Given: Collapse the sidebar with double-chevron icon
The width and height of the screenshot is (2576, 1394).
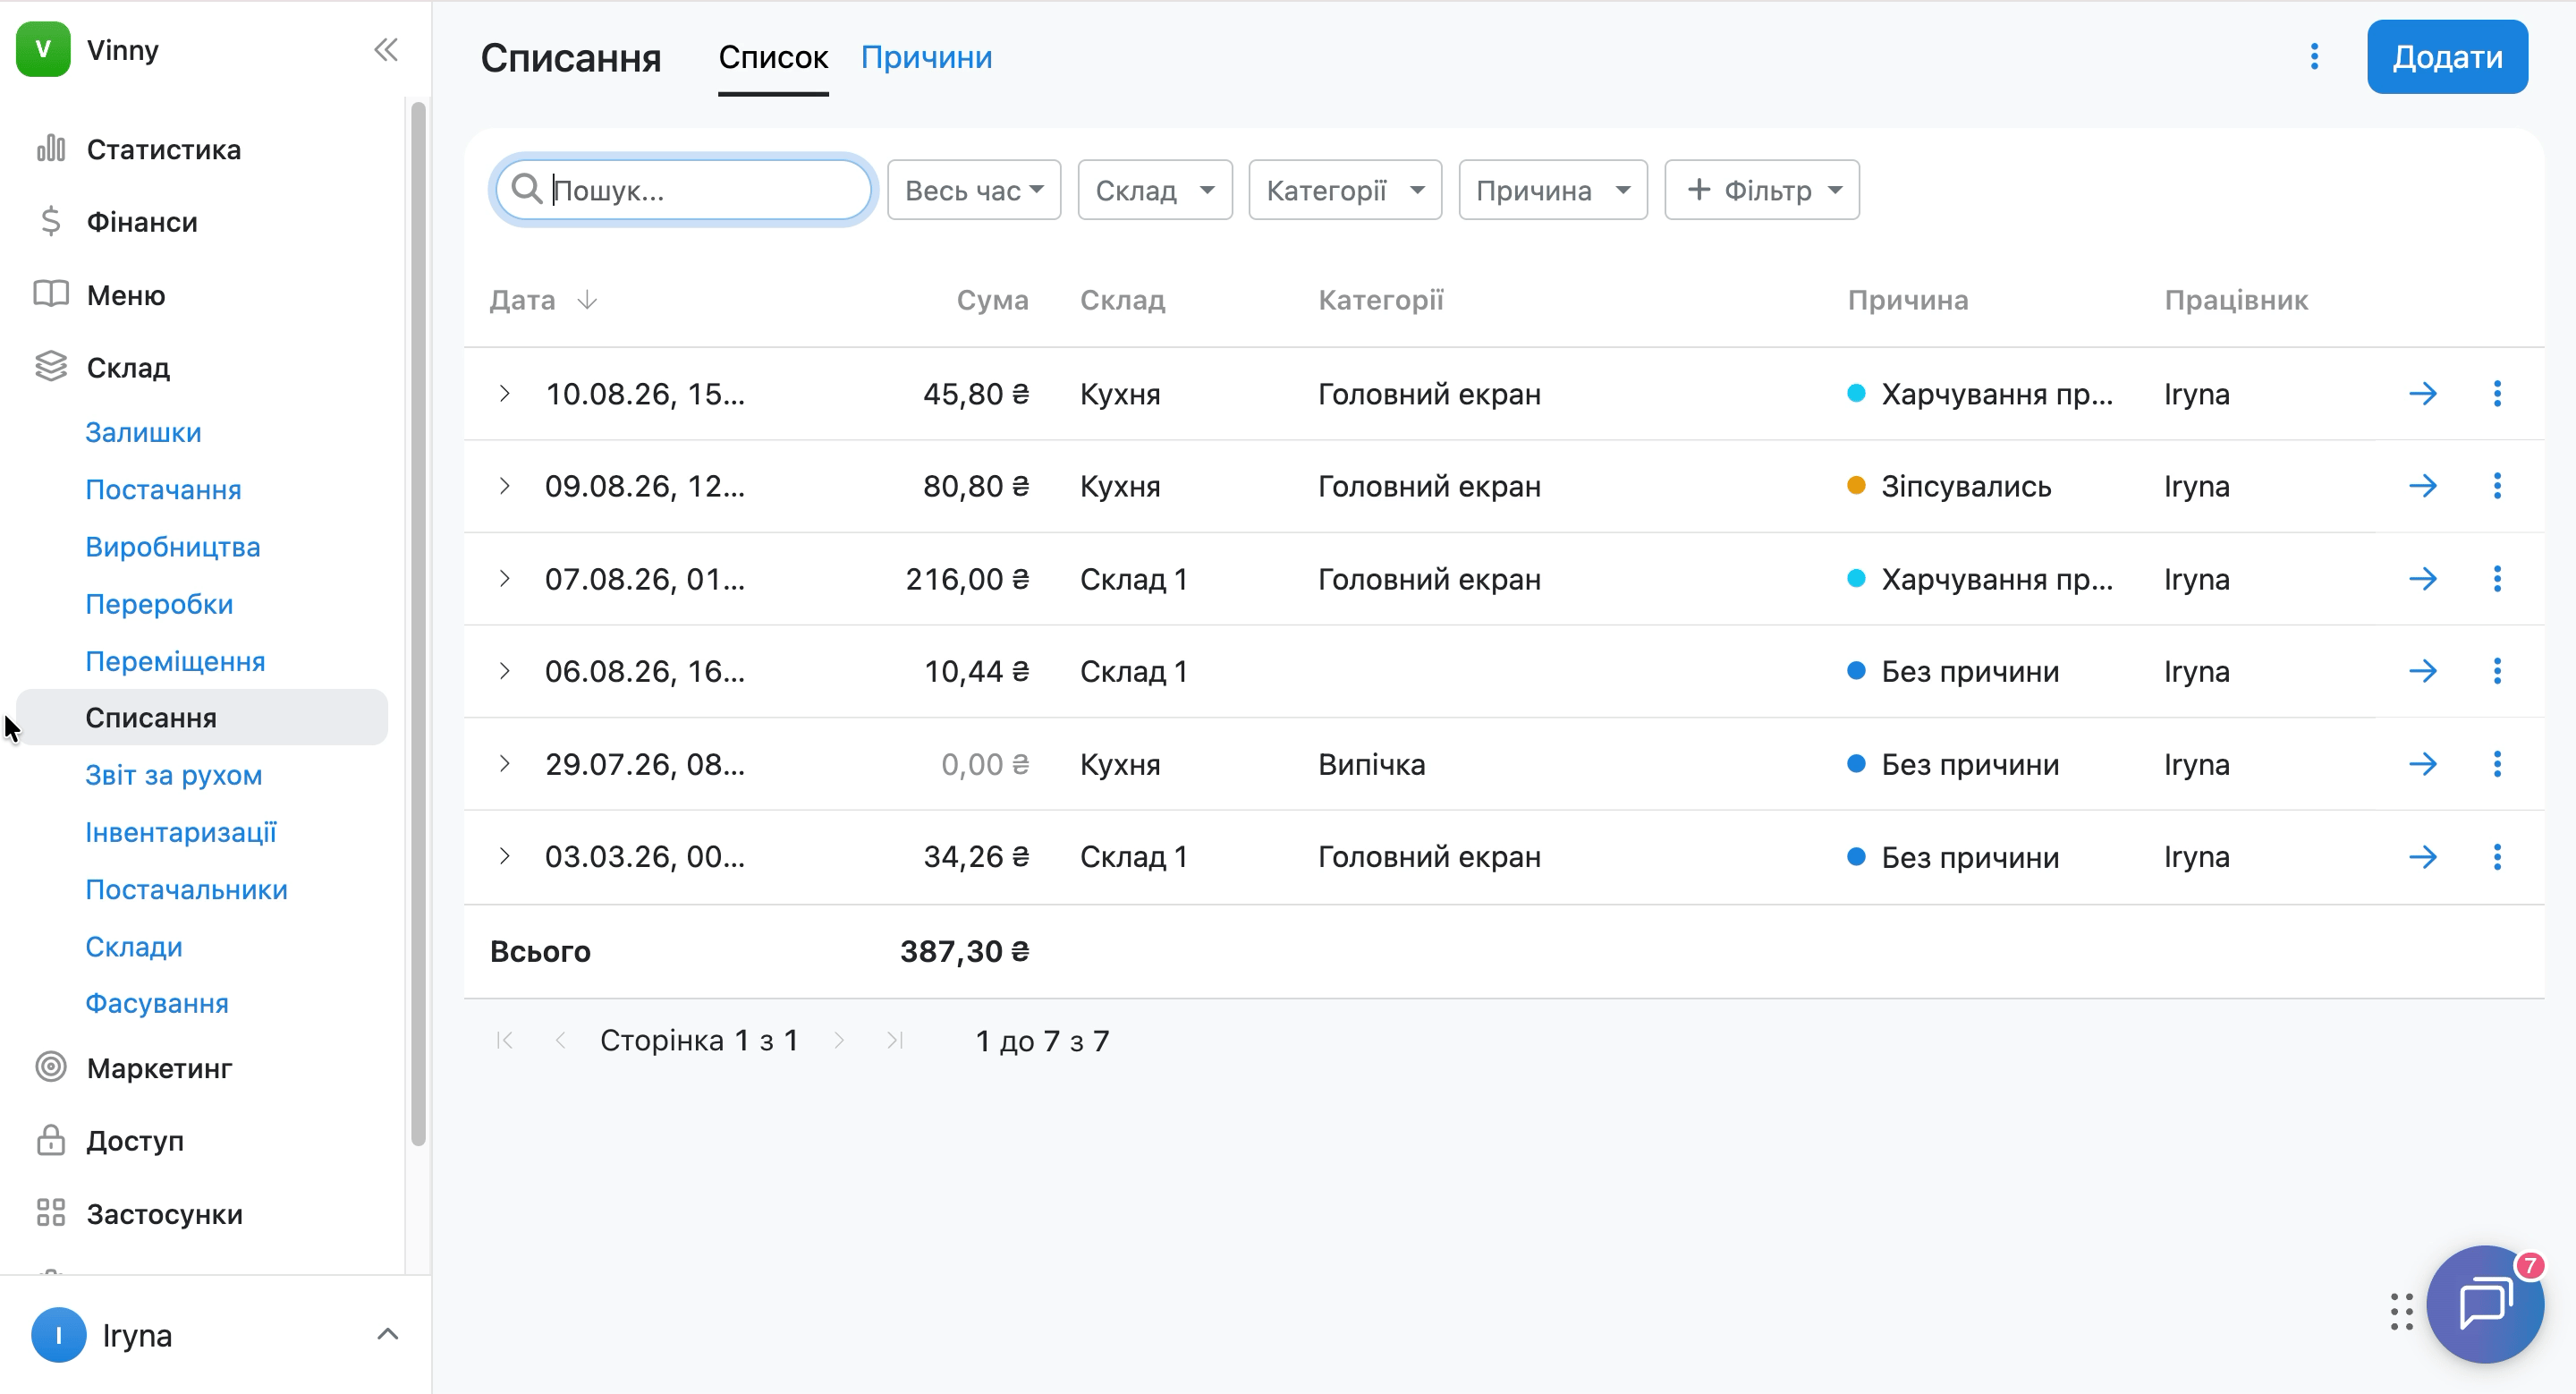Looking at the screenshot, I should 386,50.
